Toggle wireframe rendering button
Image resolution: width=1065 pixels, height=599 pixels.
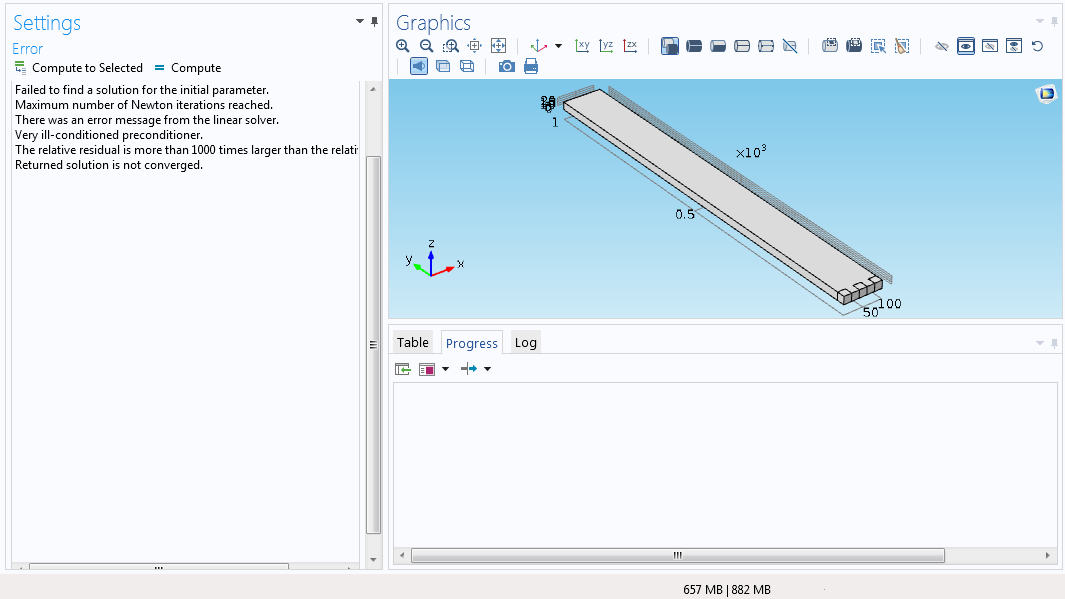[466, 66]
